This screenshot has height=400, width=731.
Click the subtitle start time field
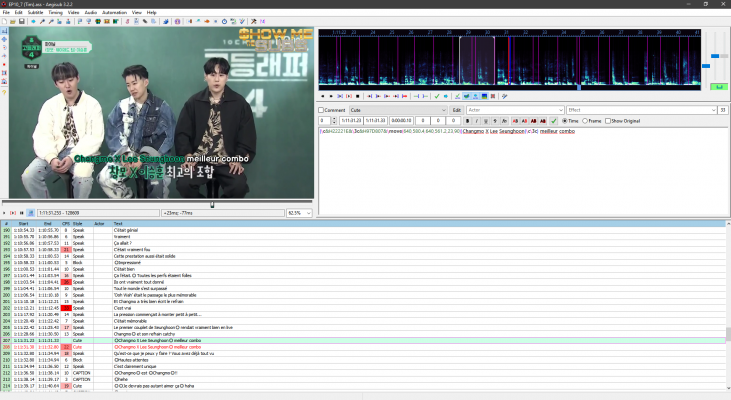(351, 121)
